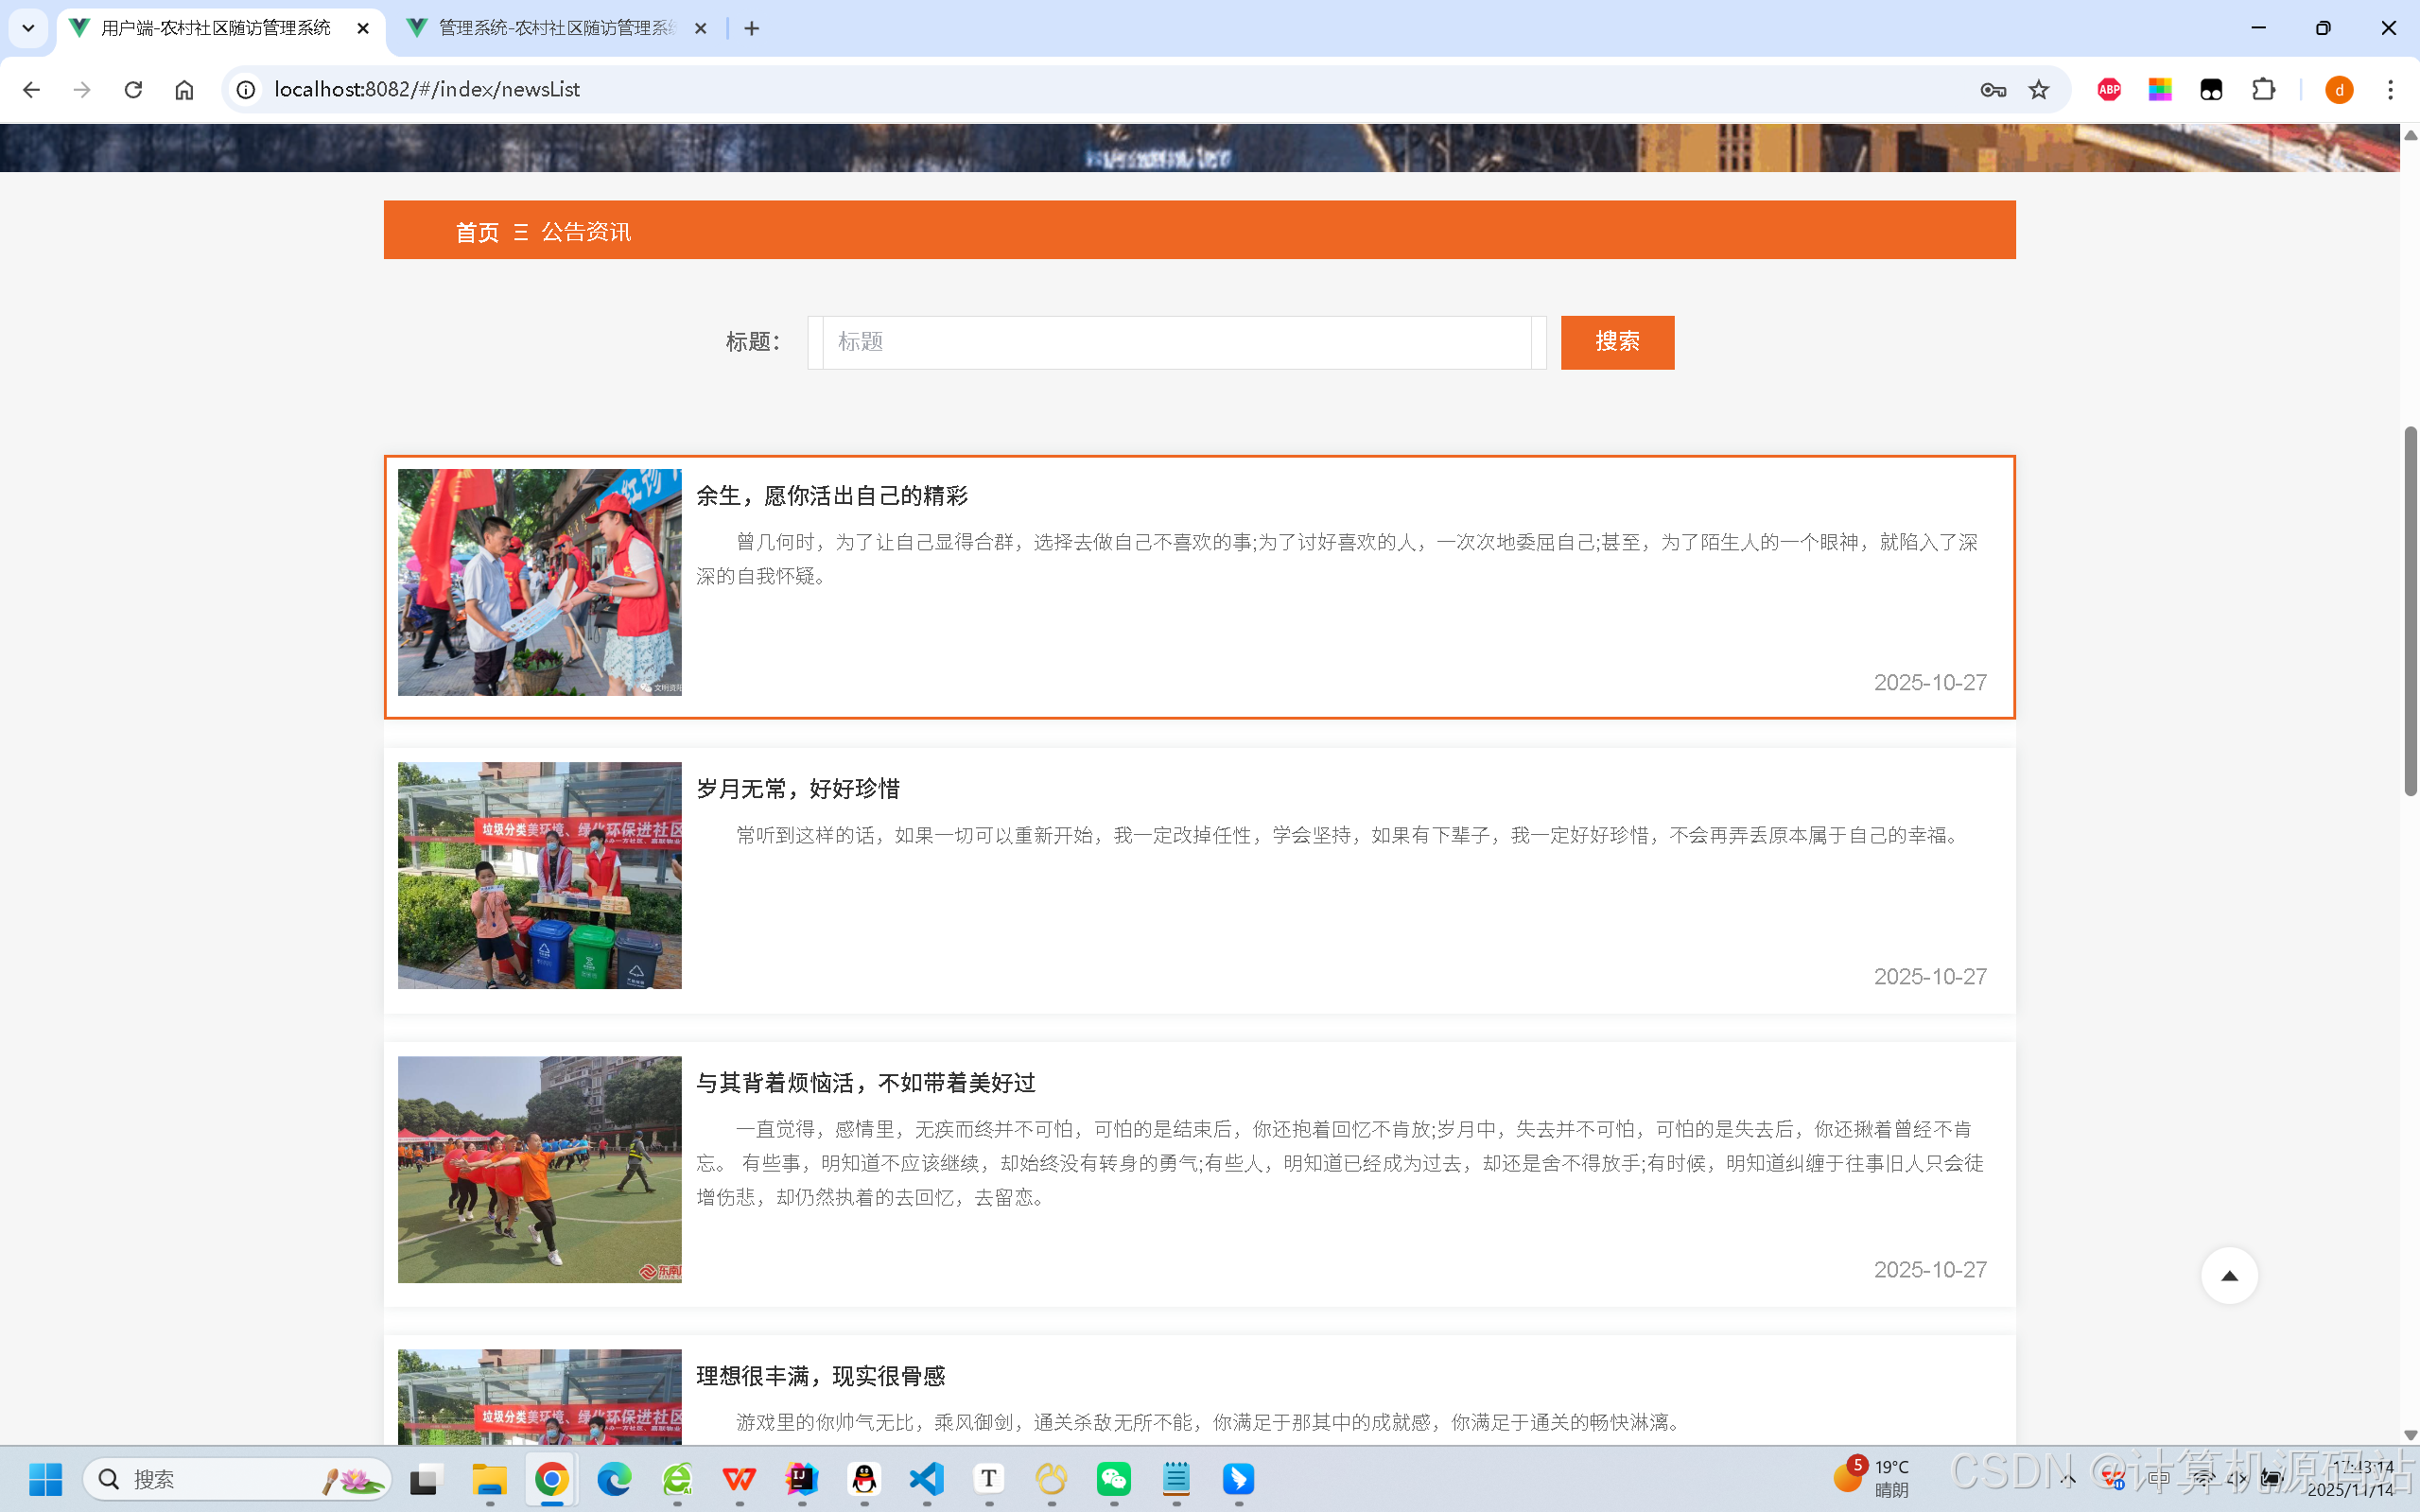Click the scrollbar up arrow

coord(2410,135)
